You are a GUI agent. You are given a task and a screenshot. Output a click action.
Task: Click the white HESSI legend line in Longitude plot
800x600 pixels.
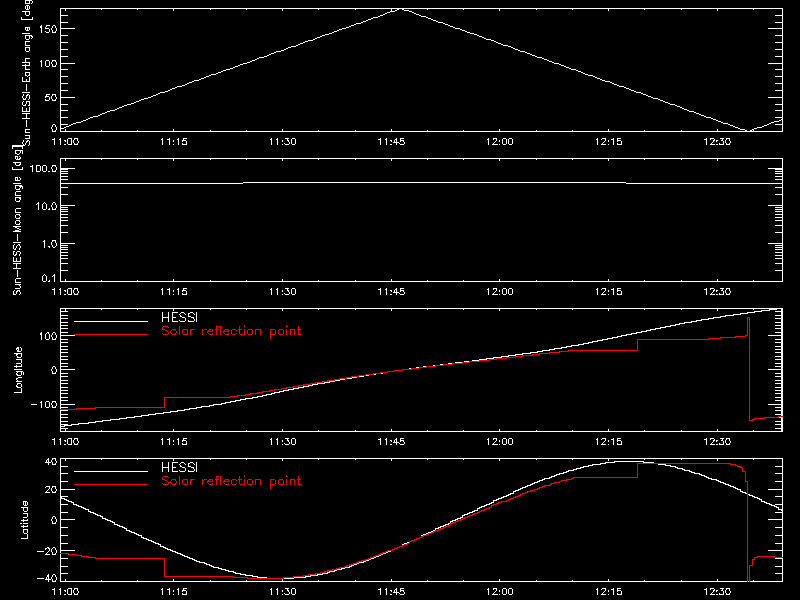pos(111,321)
